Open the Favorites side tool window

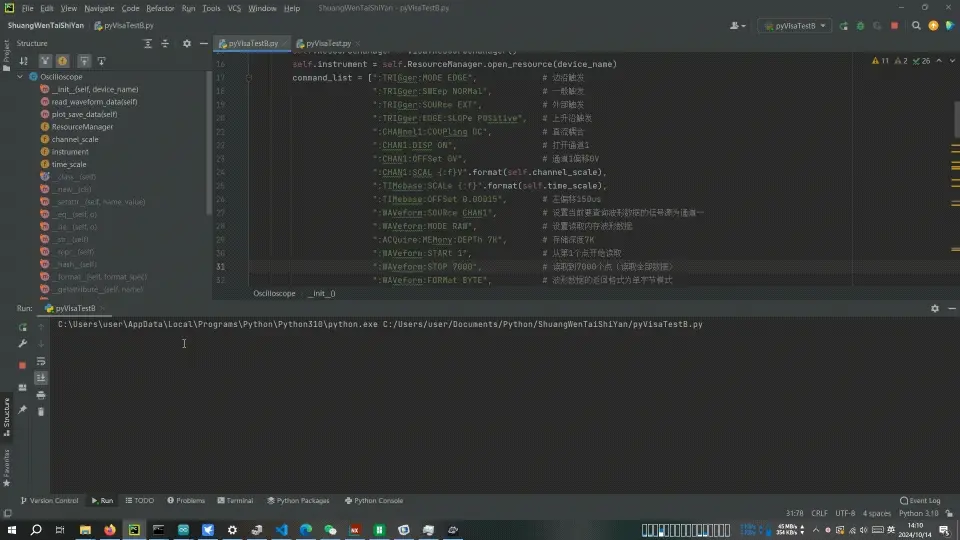click(7, 468)
